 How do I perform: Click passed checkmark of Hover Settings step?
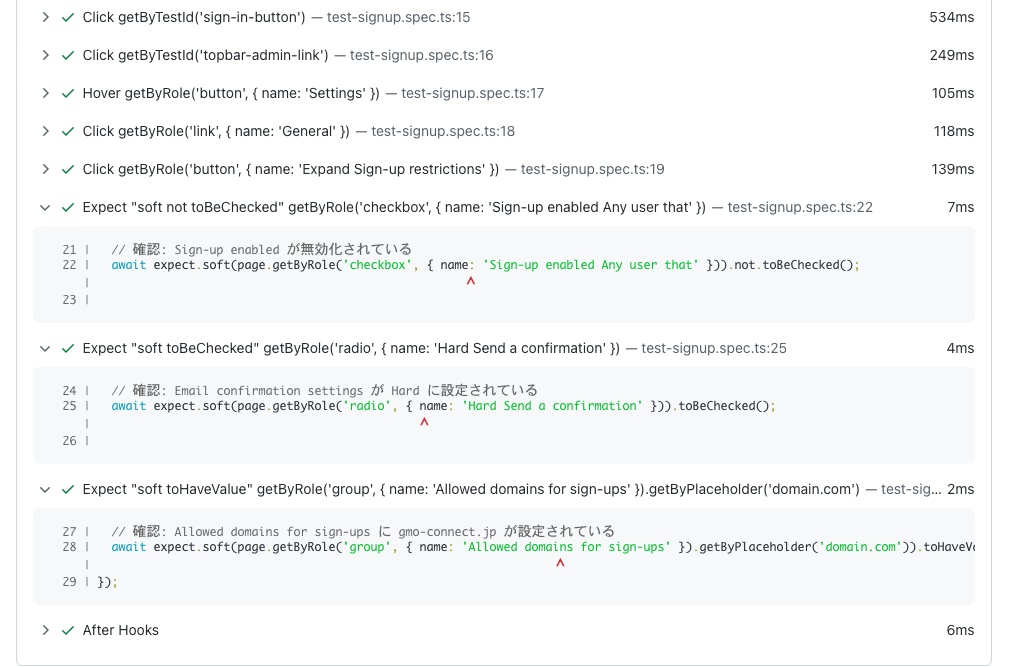[68, 93]
